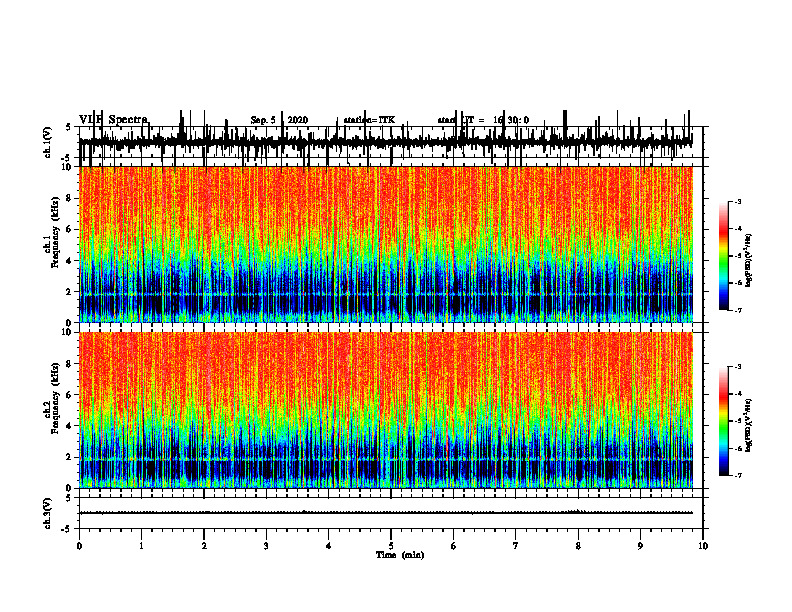Click the ch.2 spectrogram color scale bar
Image resolution: width=792 pixels, height=612 pixels.
[x=723, y=421]
